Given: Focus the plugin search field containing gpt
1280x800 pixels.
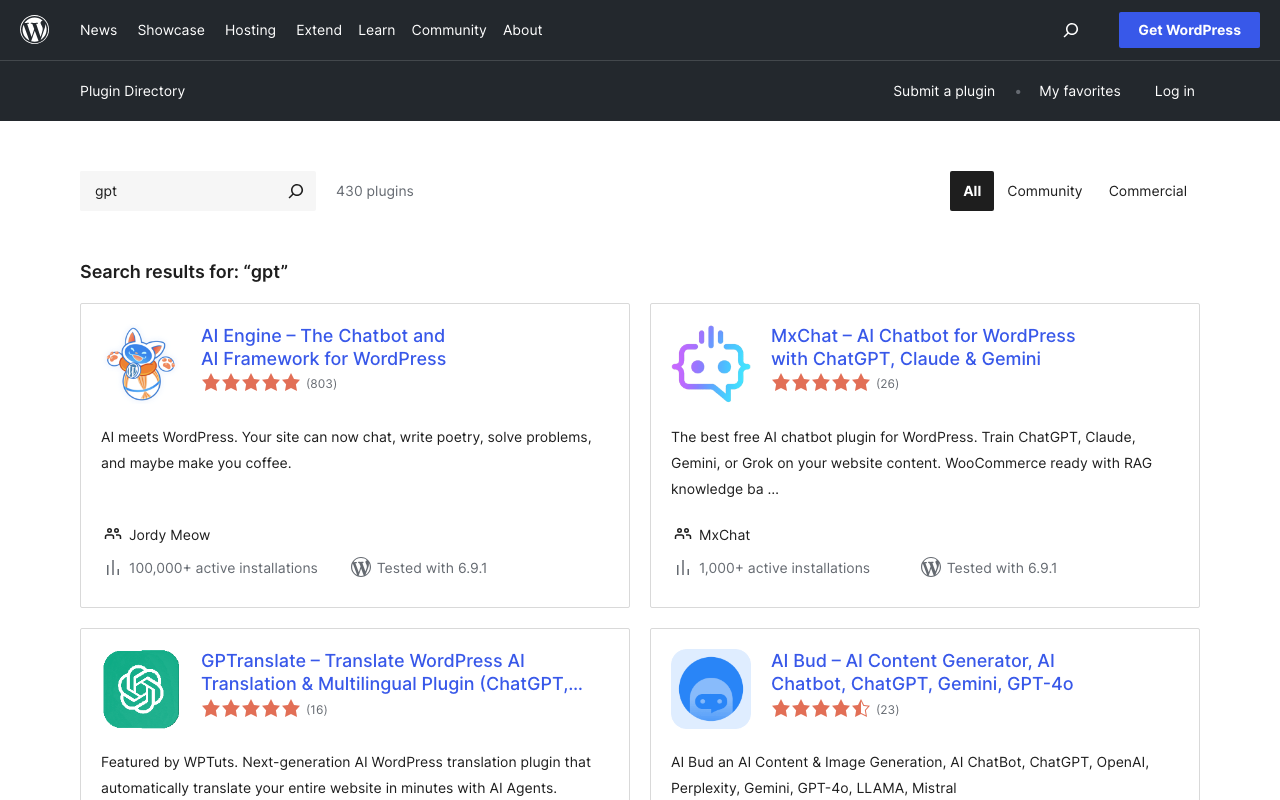Looking at the screenshot, I should 180,191.
